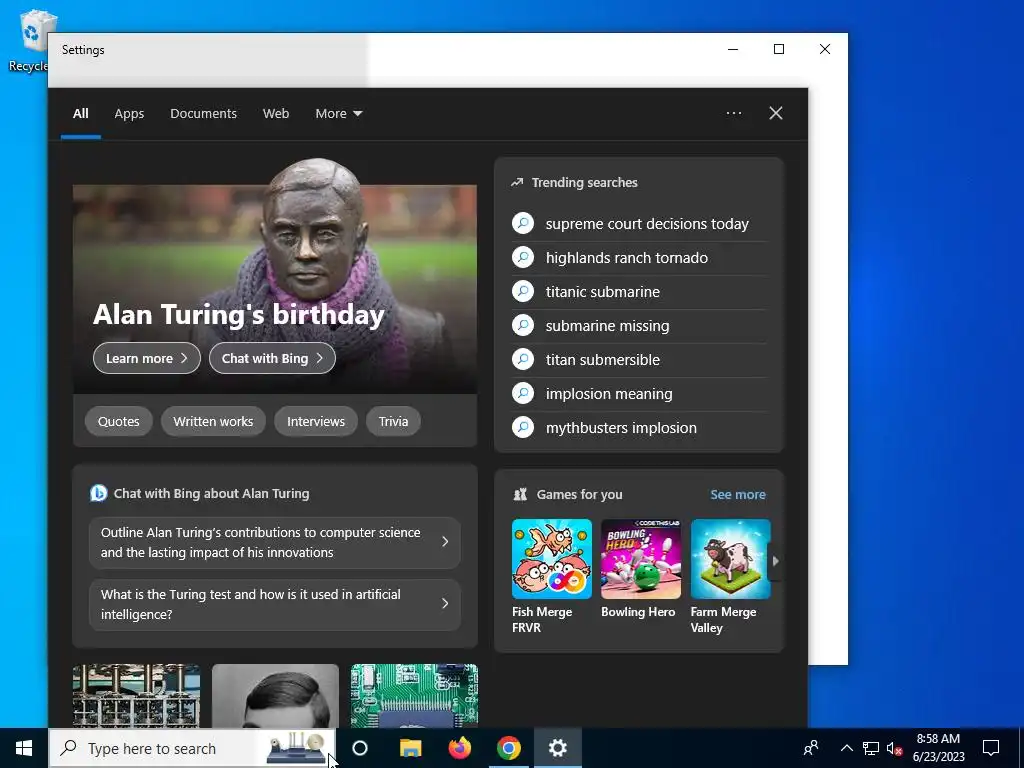Open the Fish Merge FRVR game thumbnail
Viewport: 1024px width, 768px height.
point(552,559)
